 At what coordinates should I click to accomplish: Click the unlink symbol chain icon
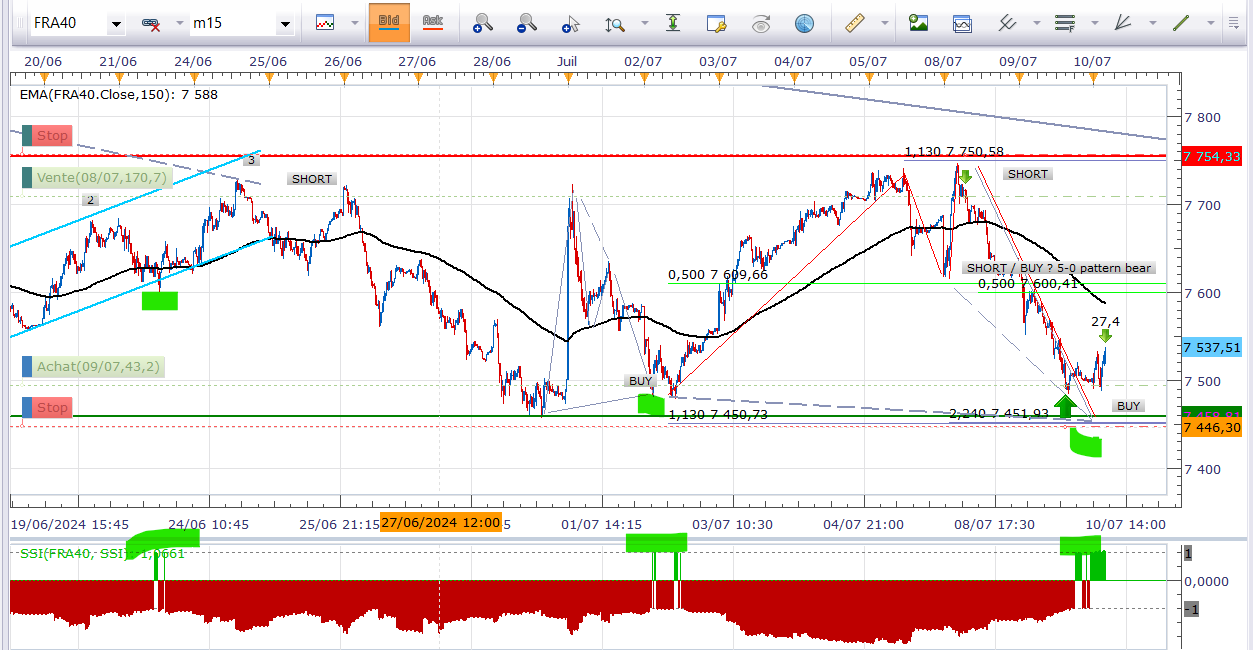point(152,23)
